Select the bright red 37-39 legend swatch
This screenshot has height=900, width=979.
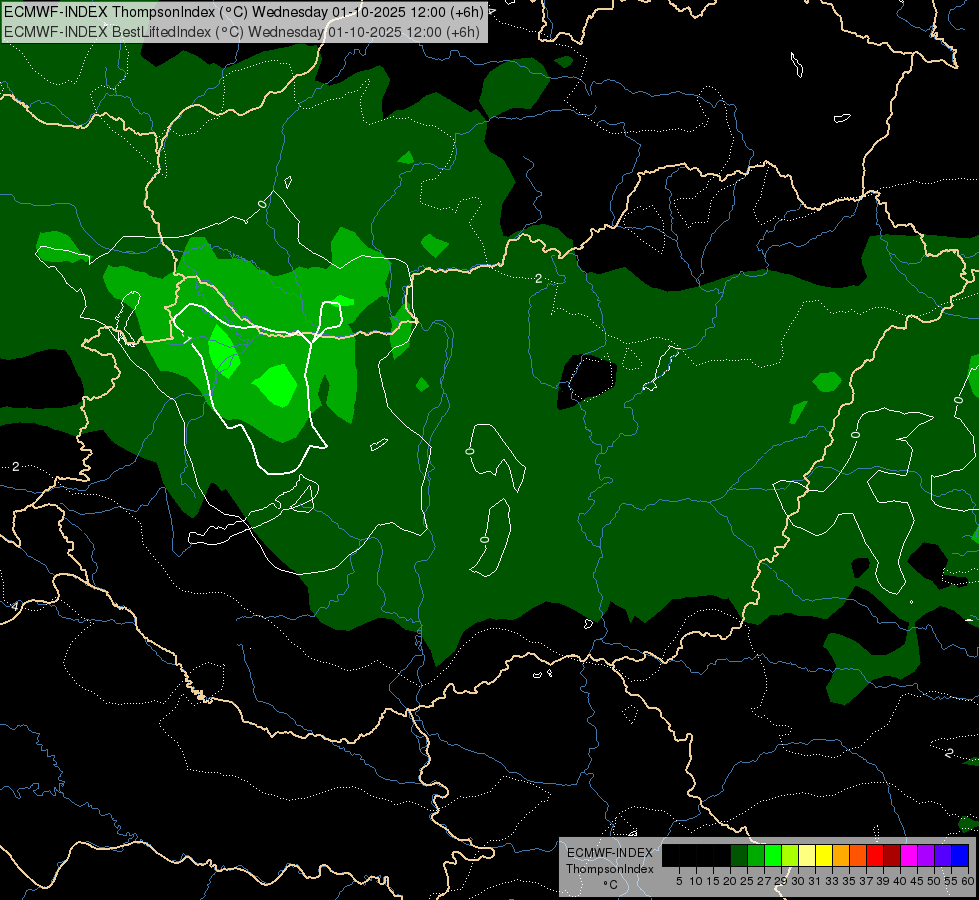coord(875,855)
